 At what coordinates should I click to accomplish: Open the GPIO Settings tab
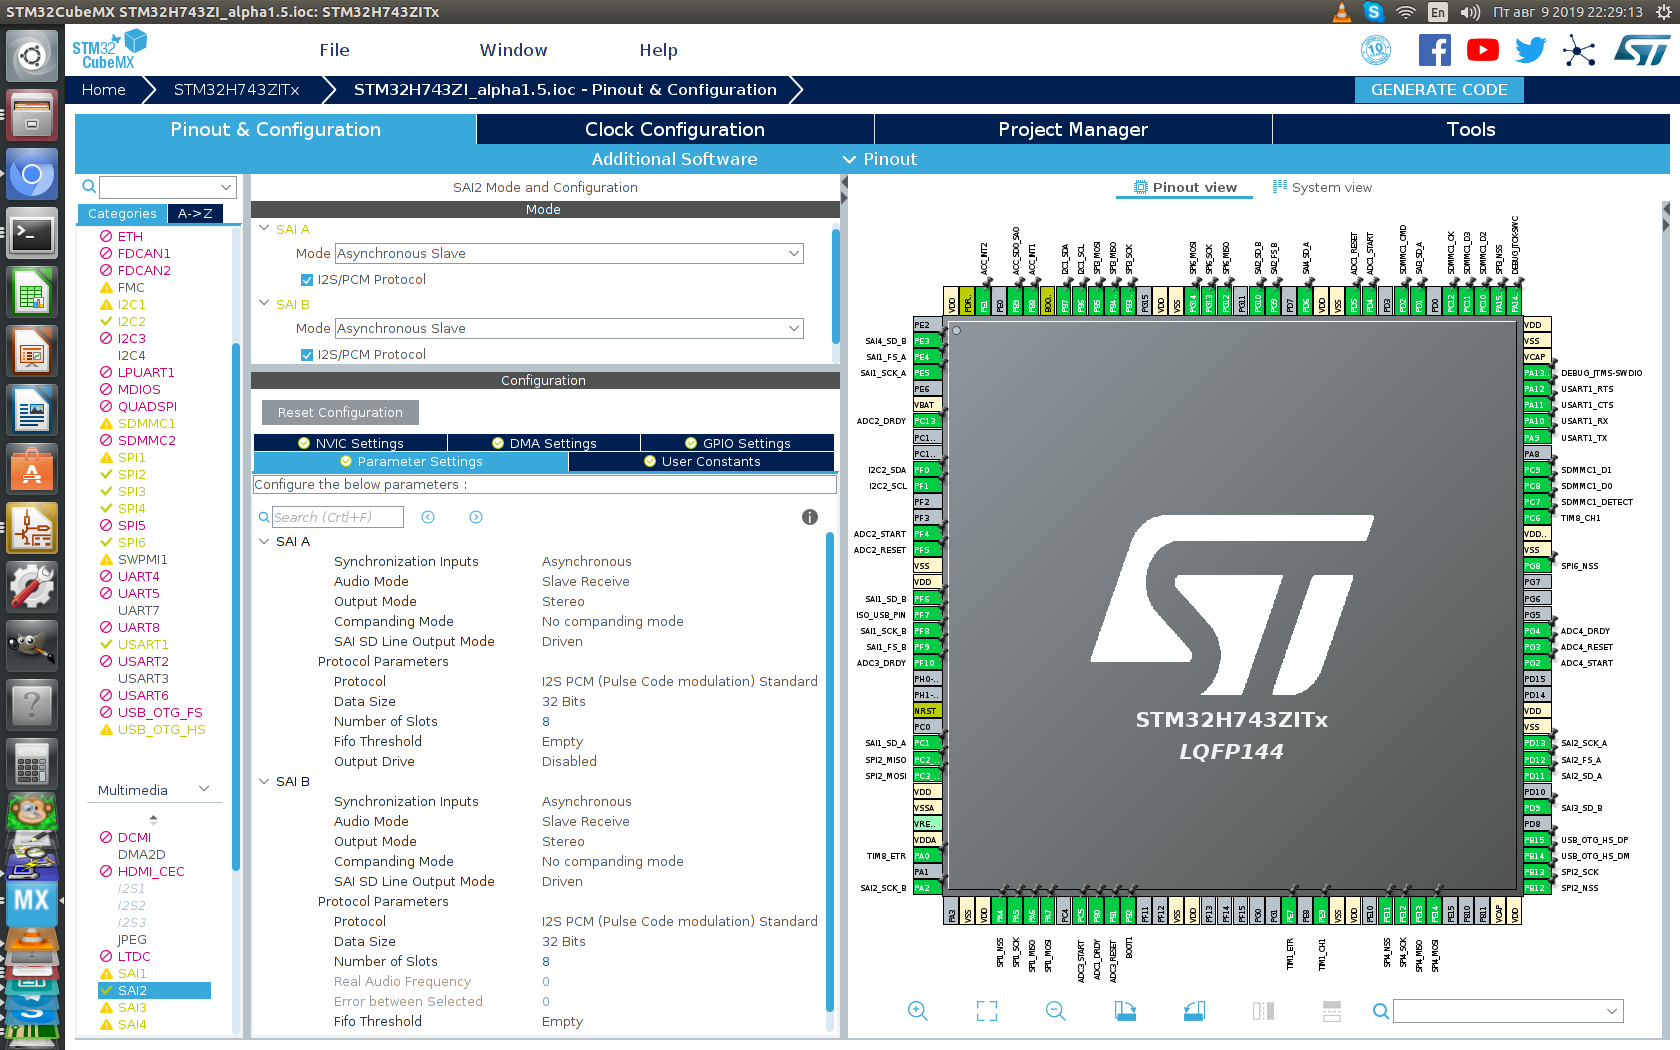[738, 443]
